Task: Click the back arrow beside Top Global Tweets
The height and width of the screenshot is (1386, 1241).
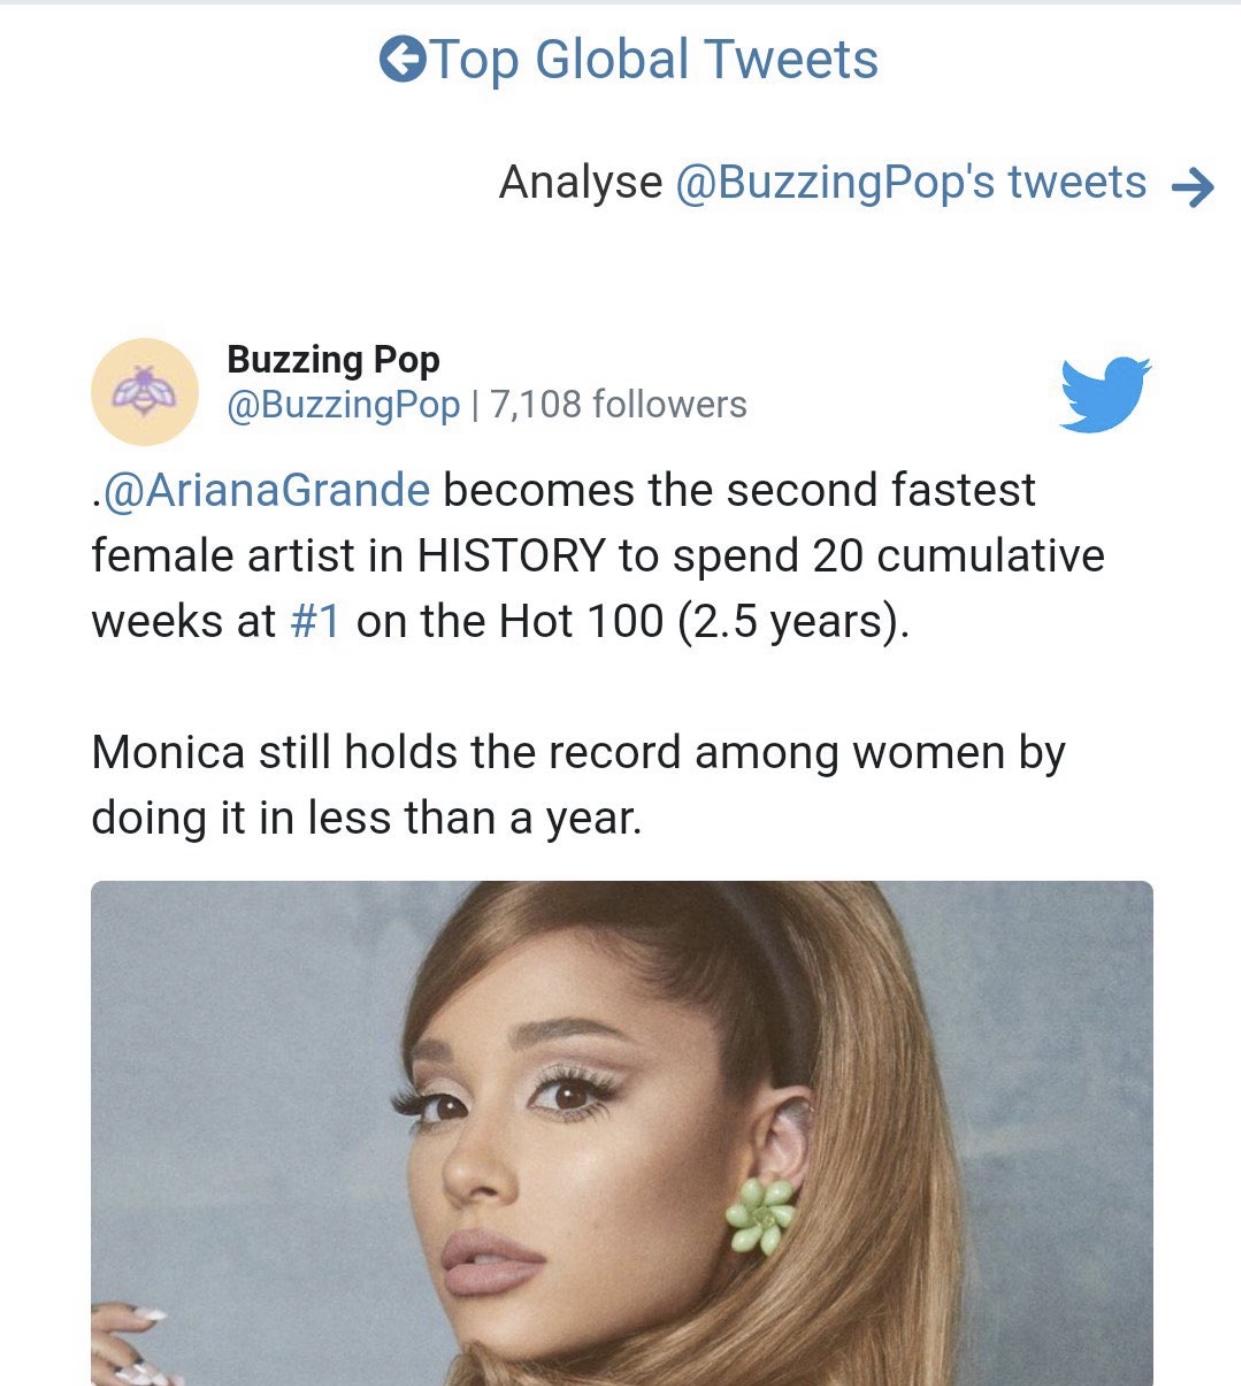Action: [x=401, y=60]
